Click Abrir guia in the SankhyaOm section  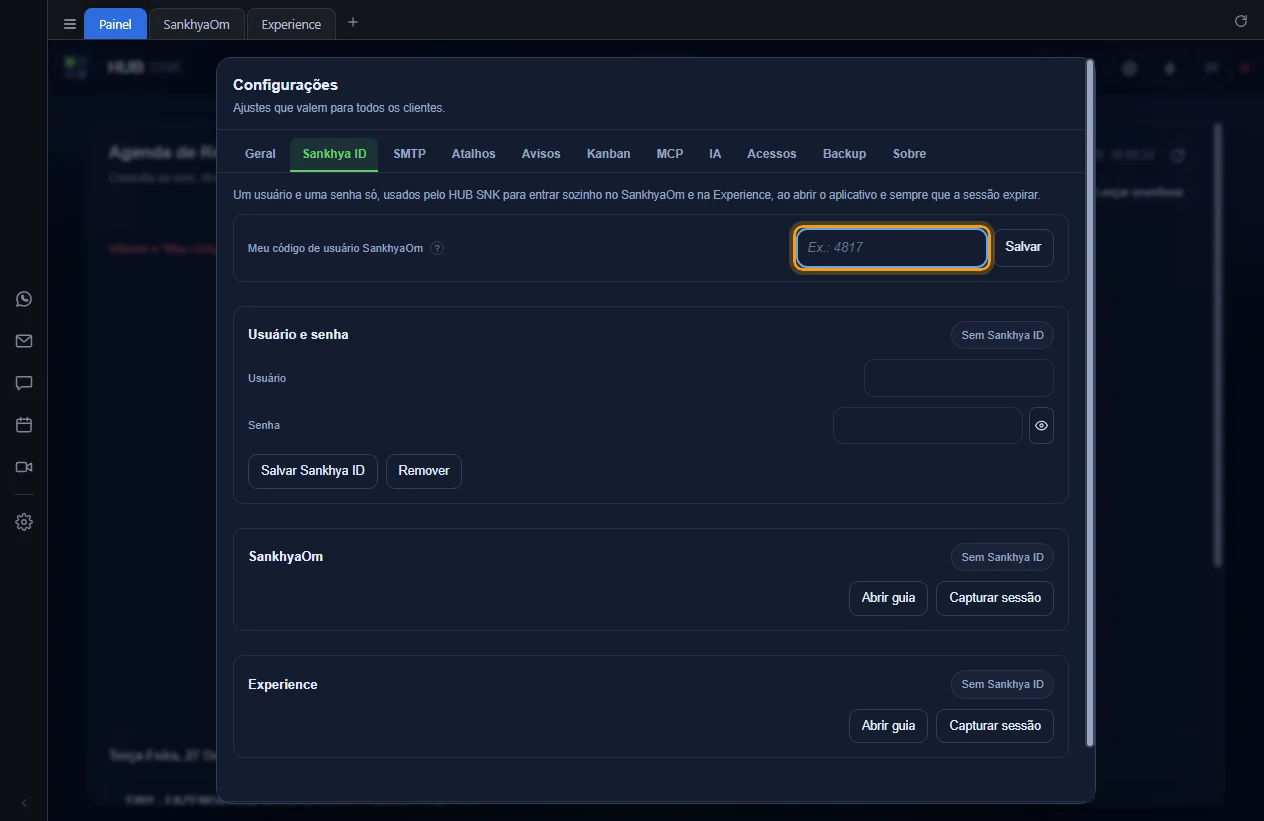pyautogui.click(x=888, y=598)
